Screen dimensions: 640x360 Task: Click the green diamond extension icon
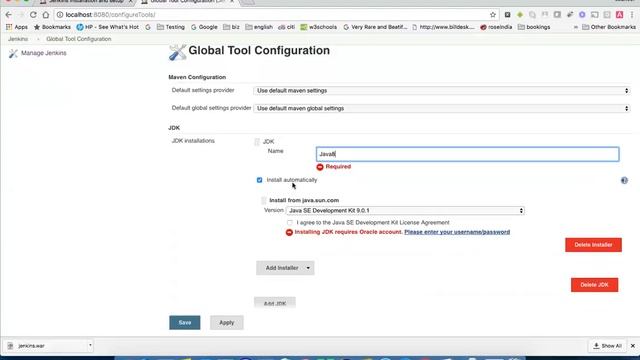pos(520,15)
